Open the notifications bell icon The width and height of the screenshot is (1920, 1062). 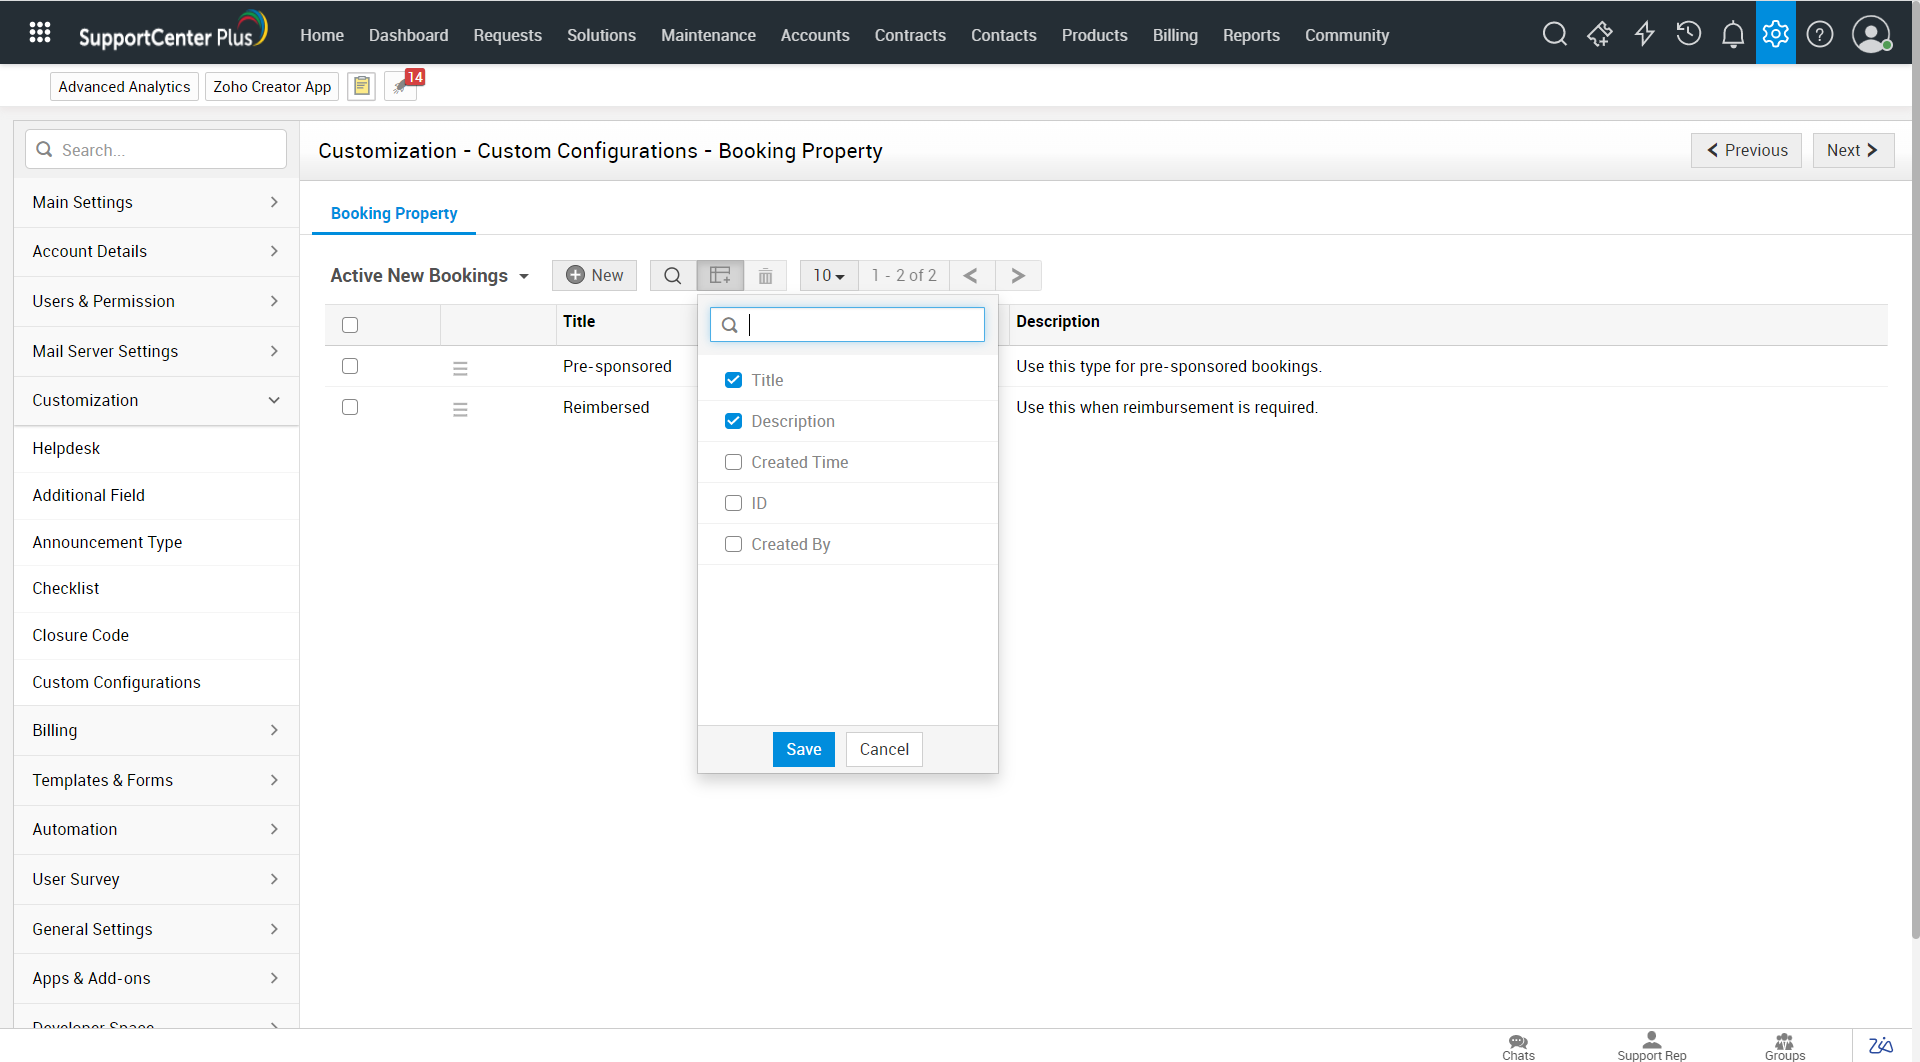(x=1732, y=35)
